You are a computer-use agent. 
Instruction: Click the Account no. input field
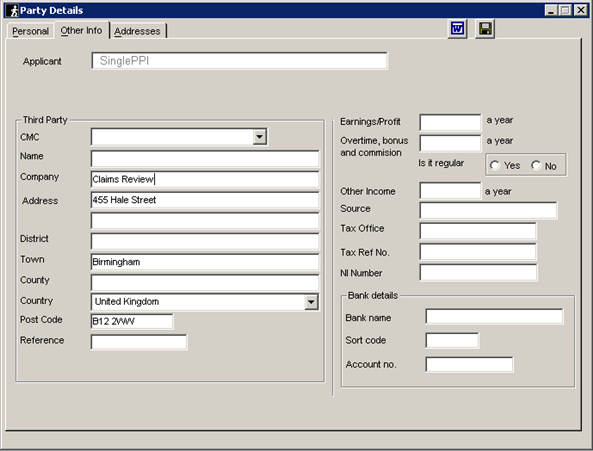(469, 364)
